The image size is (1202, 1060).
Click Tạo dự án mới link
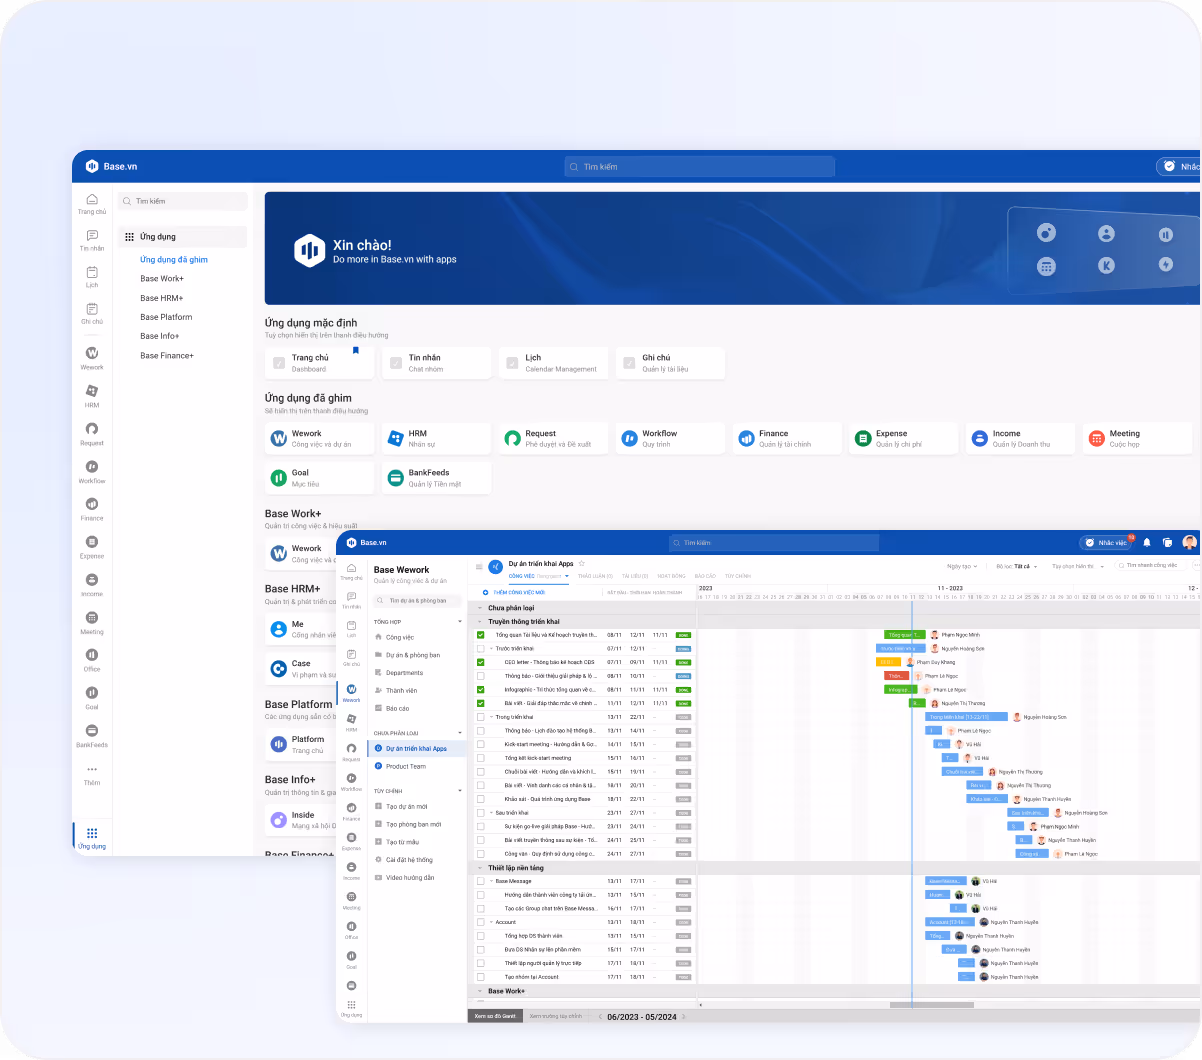407,806
